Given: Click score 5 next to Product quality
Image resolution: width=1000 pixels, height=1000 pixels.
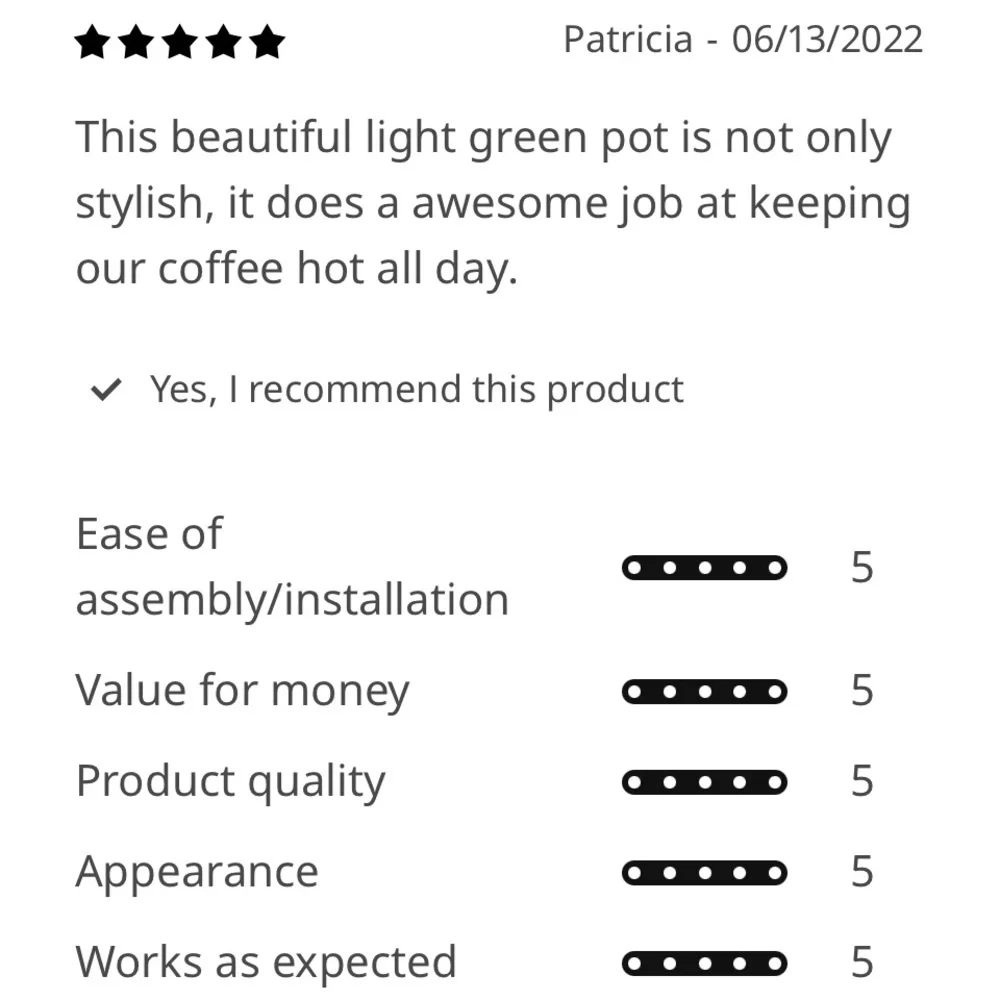Looking at the screenshot, I should [862, 782].
